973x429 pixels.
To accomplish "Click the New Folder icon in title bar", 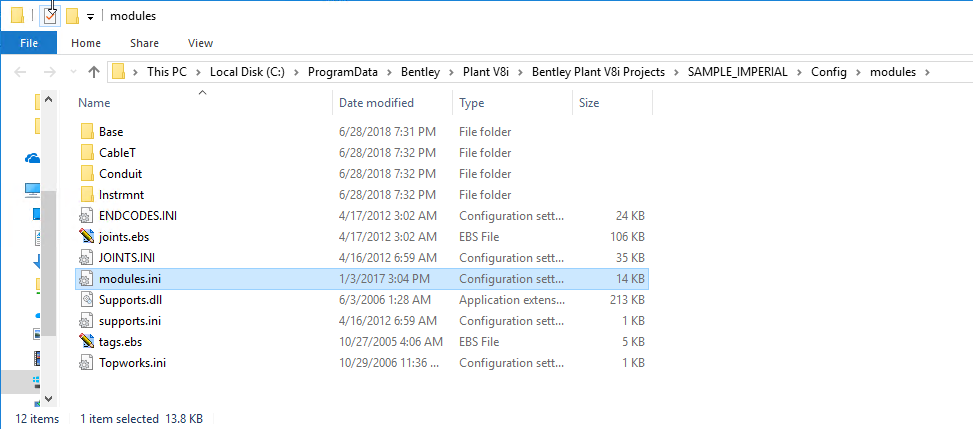I will tap(72, 16).
